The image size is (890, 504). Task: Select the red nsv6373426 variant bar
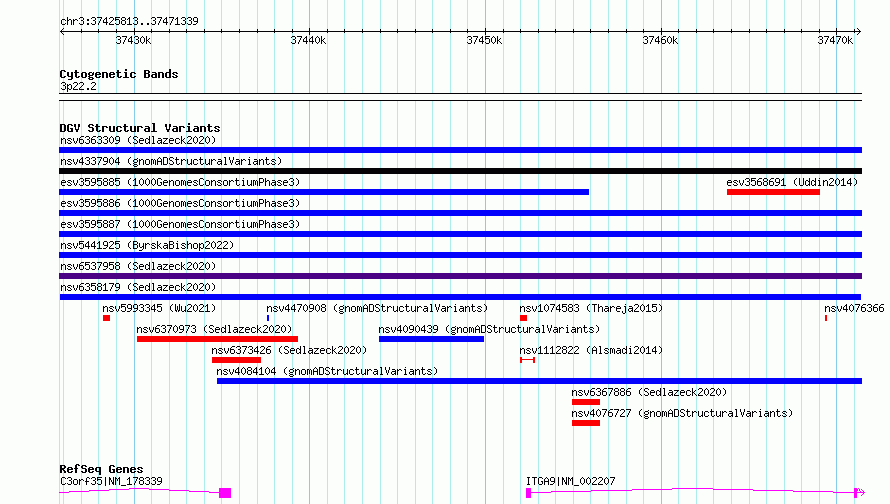tap(236, 360)
